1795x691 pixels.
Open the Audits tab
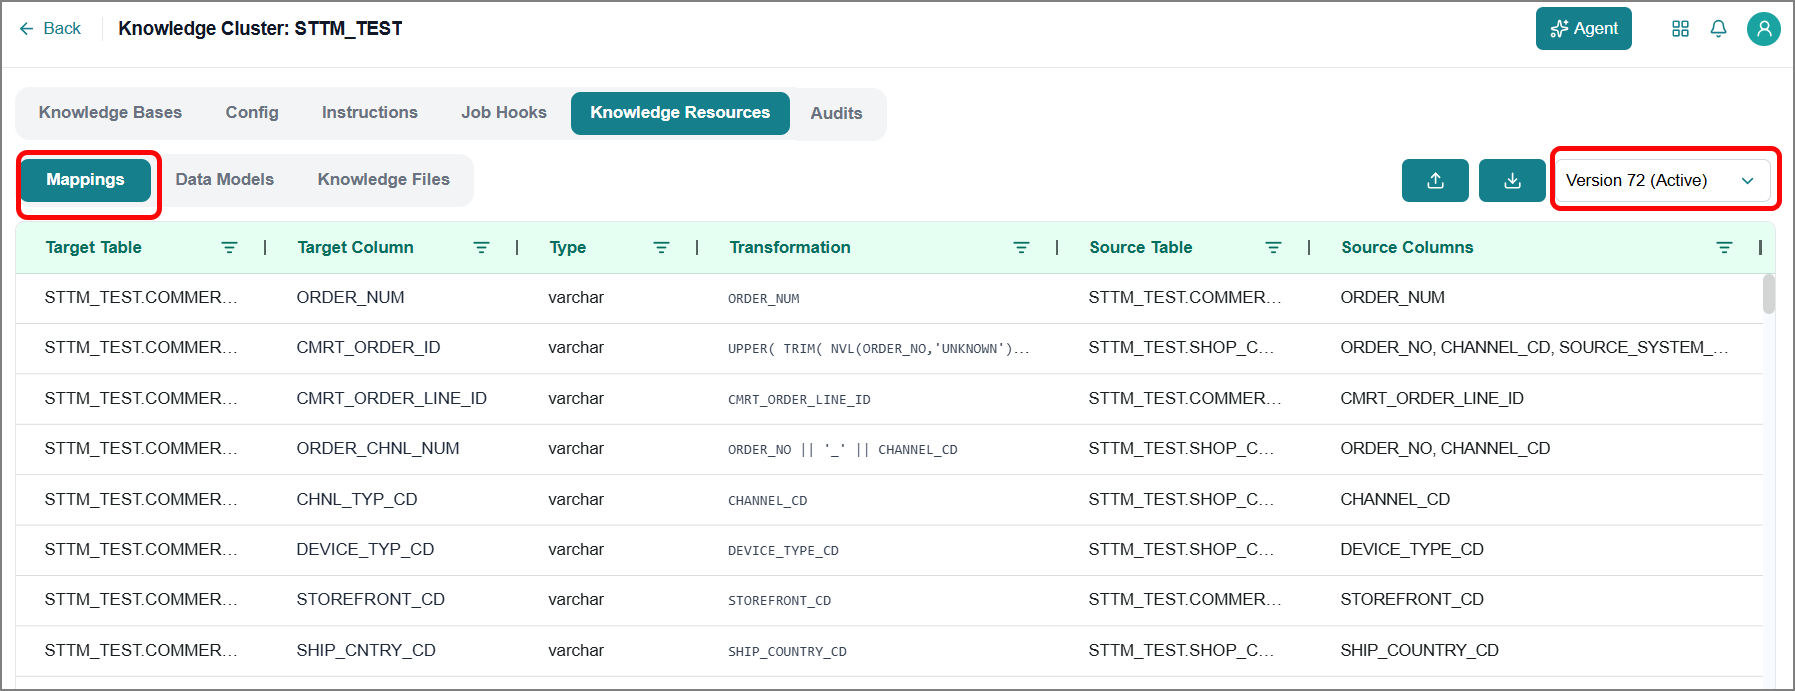coord(836,113)
